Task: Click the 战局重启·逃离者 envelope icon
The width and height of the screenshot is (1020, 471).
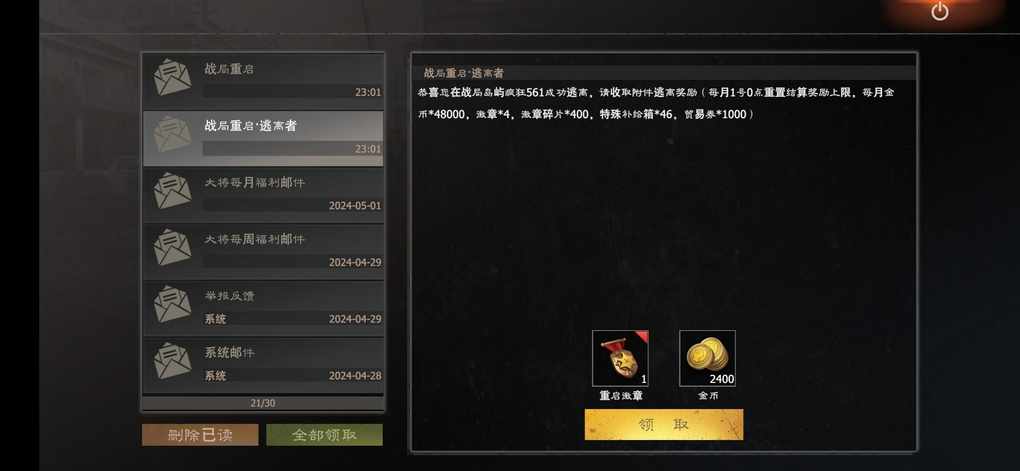Action: (x=172, y=134)
